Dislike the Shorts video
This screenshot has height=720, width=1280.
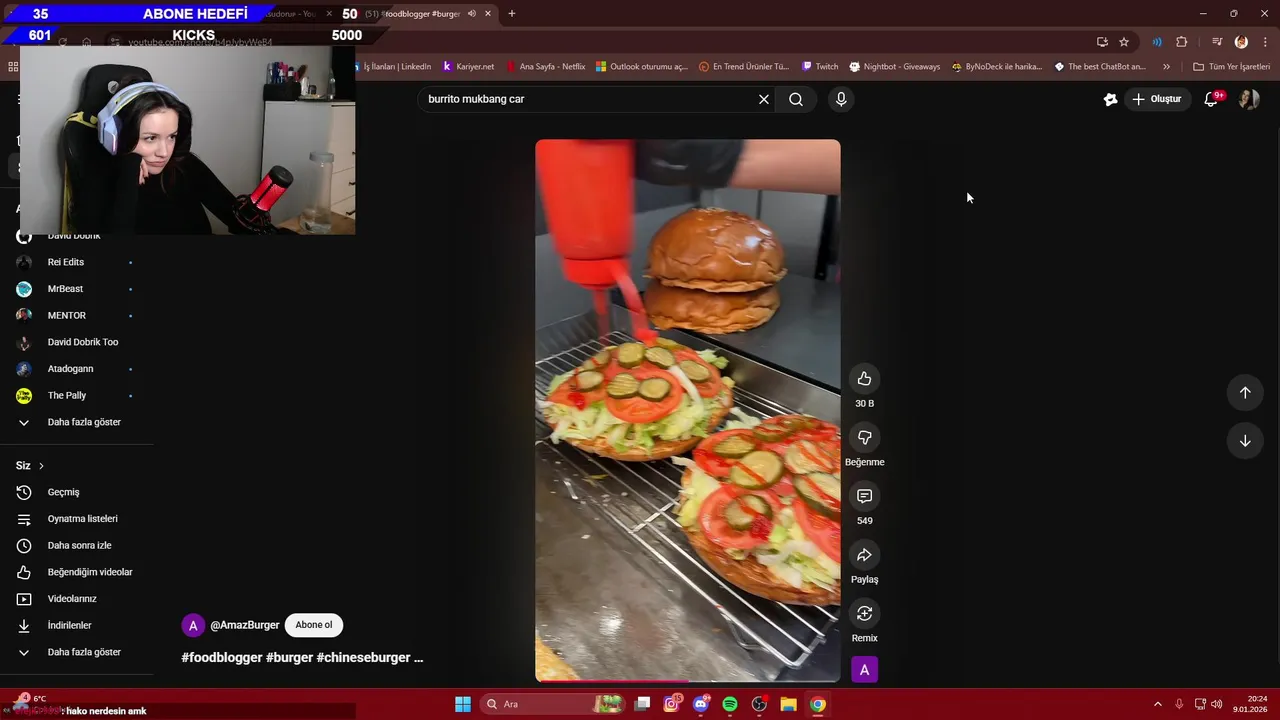click(864, 437)
